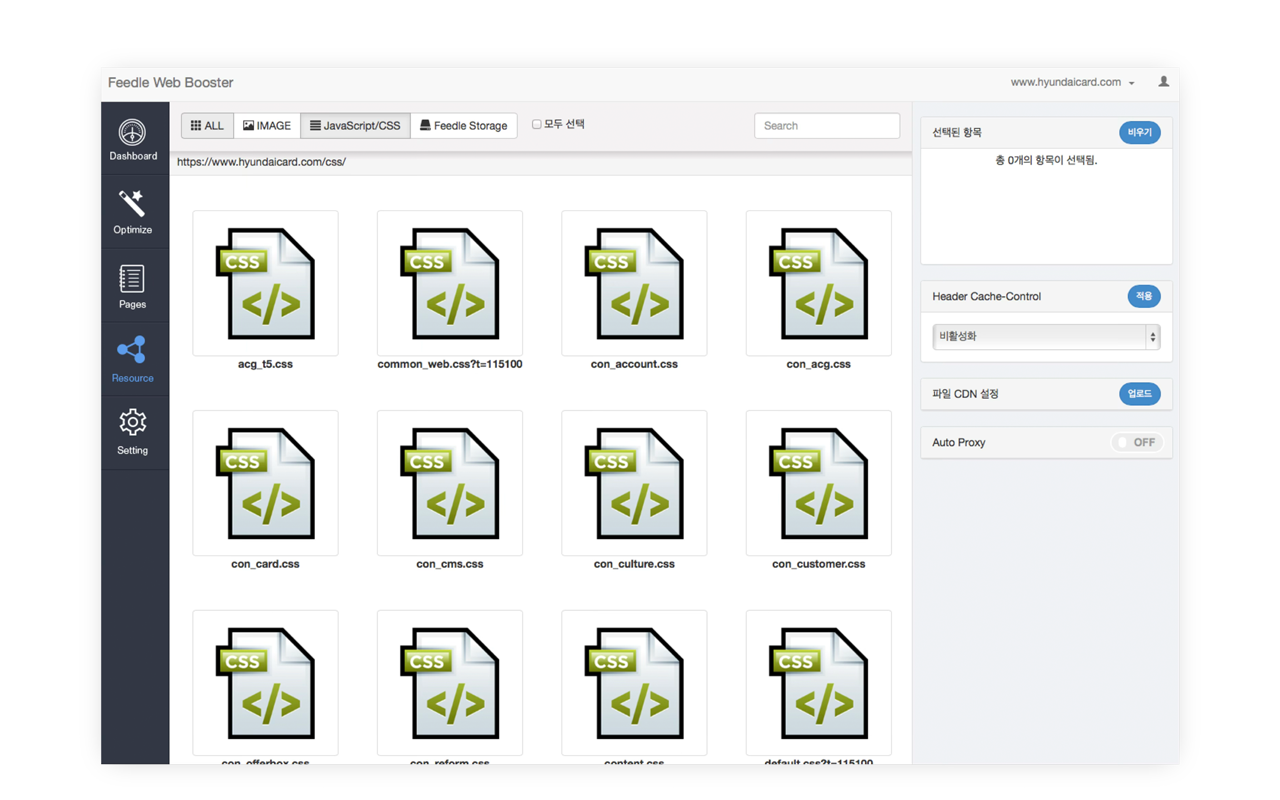
Task: Select the acg_t5.css file icon
Action: point(265,283)
